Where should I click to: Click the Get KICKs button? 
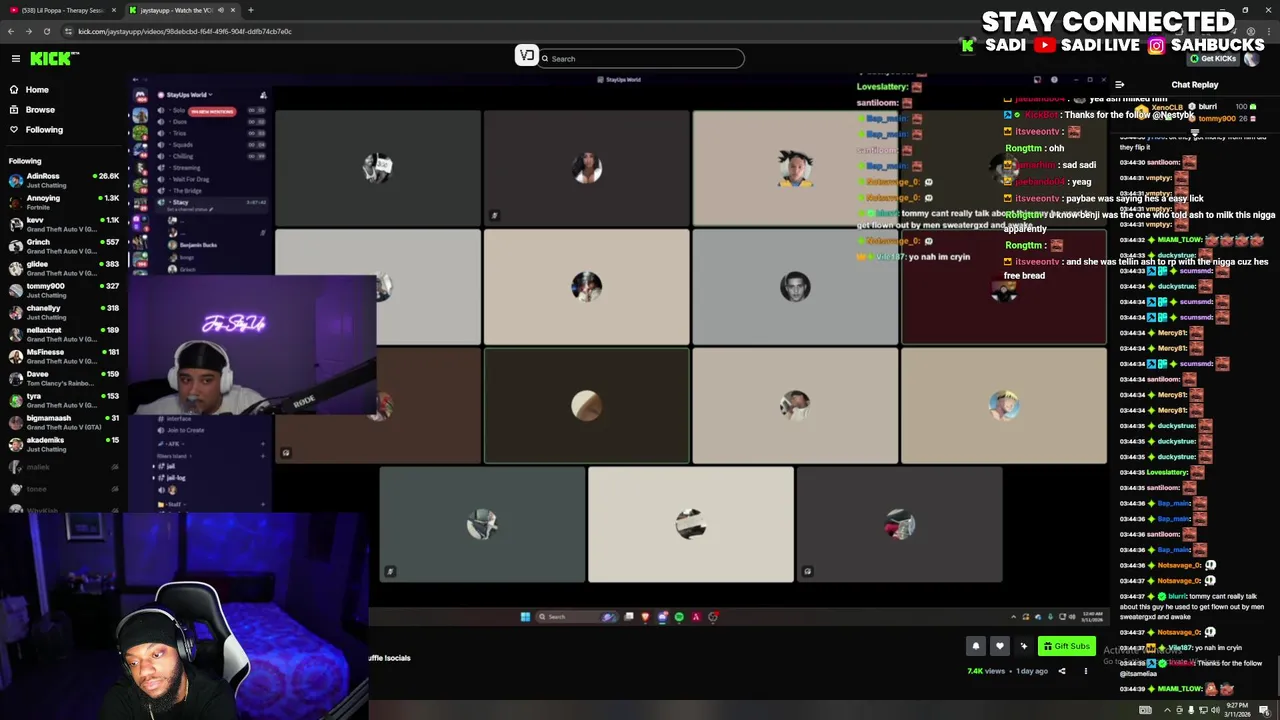(x=1212, y=59)
